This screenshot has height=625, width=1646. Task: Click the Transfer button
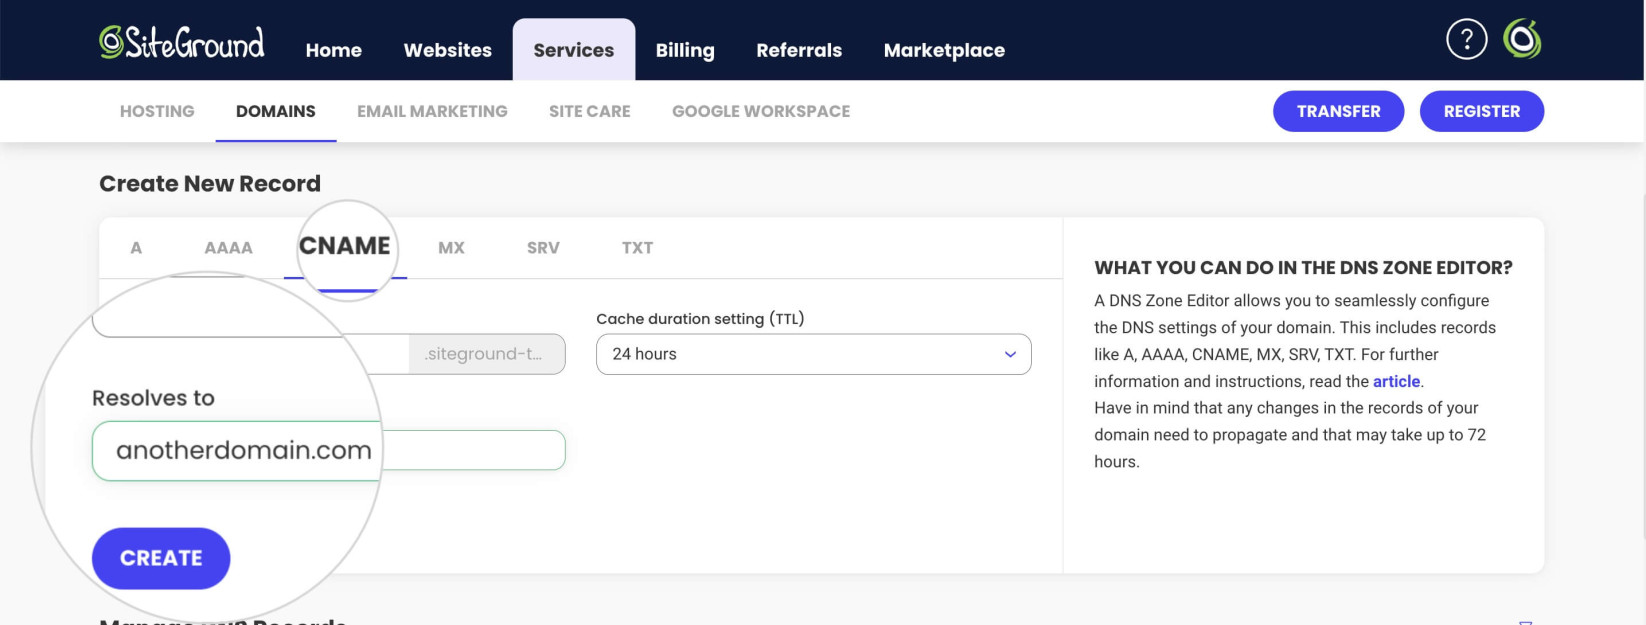[x=1338, y=111]
